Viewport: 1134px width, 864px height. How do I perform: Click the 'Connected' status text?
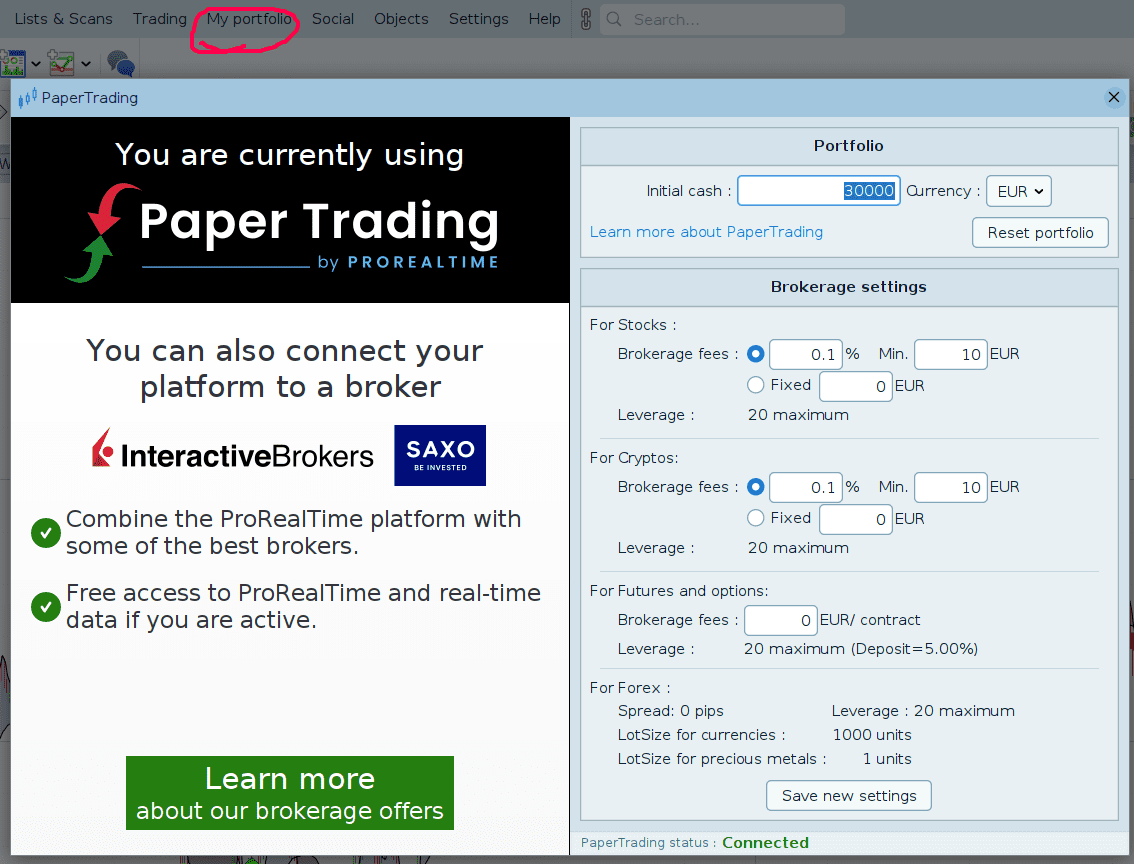[765, 842]
